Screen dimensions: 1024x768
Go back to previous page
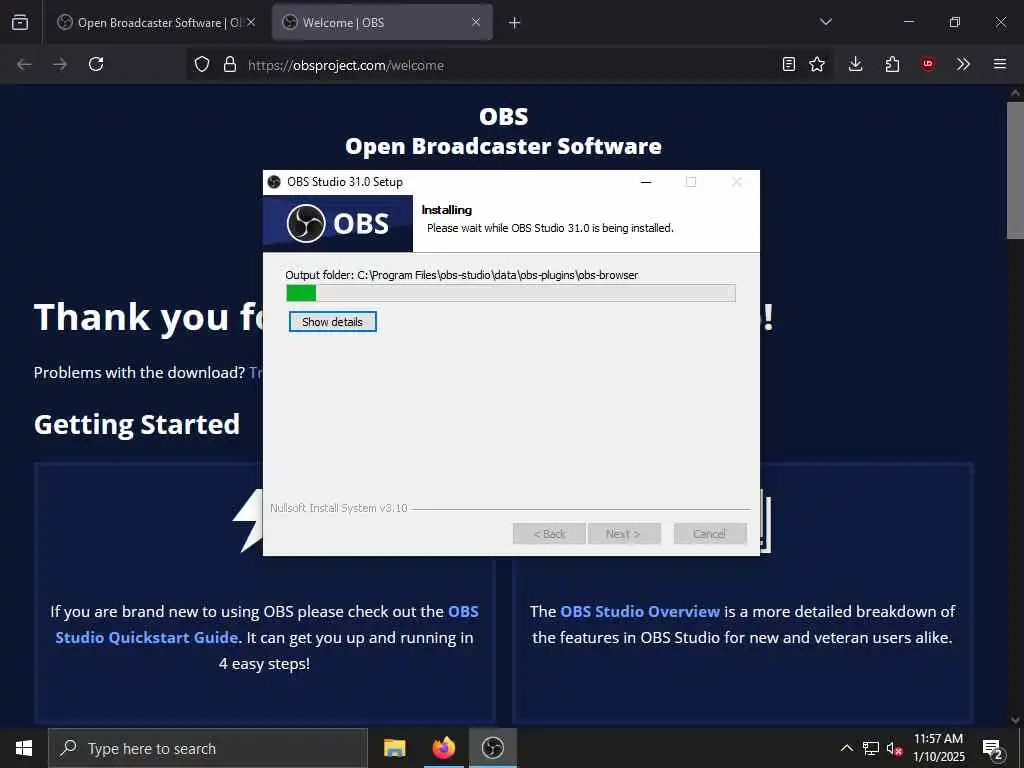click(24, 64)
